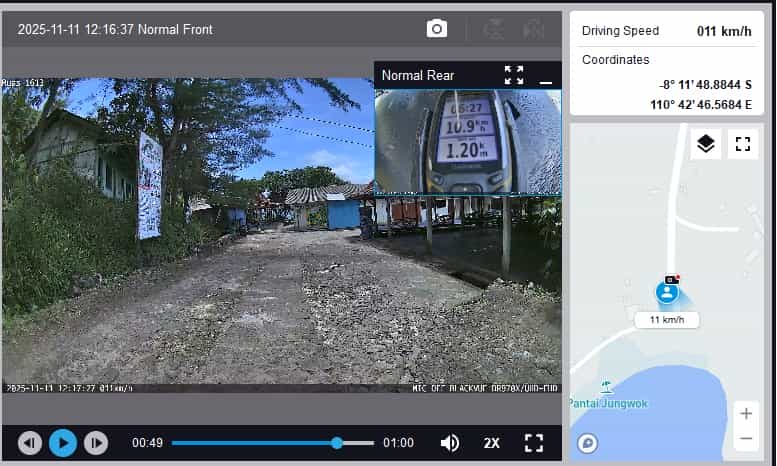Screen dimensions: 777x466
Task: Step back to the previous frame
Action: (x=30, y=442)
